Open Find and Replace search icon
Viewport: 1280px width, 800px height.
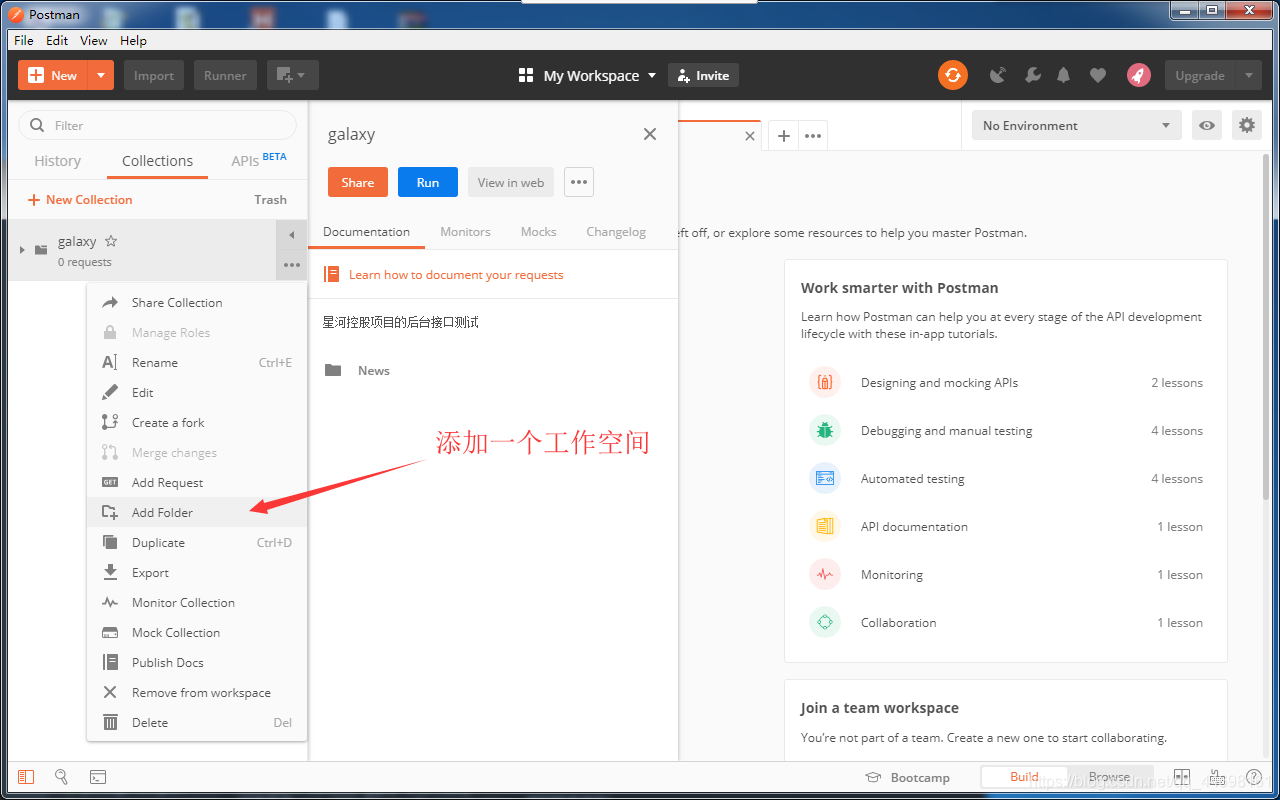coord(61,776)
